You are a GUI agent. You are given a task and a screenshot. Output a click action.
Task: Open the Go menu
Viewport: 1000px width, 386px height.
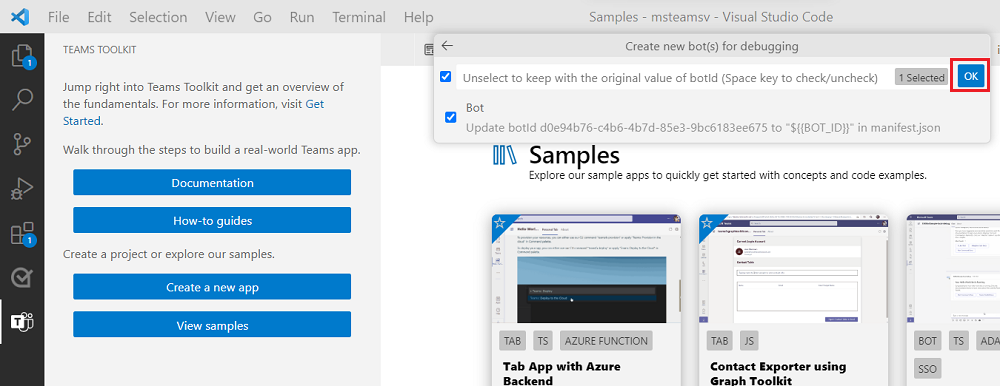click(262, 17)
